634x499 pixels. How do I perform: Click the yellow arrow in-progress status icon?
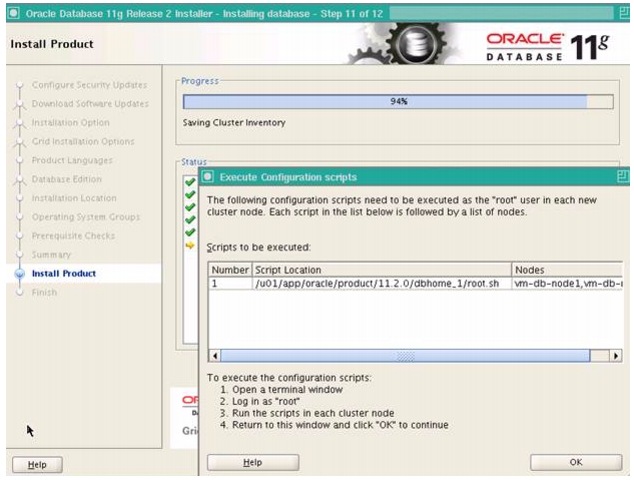click(x=190, y=245)
